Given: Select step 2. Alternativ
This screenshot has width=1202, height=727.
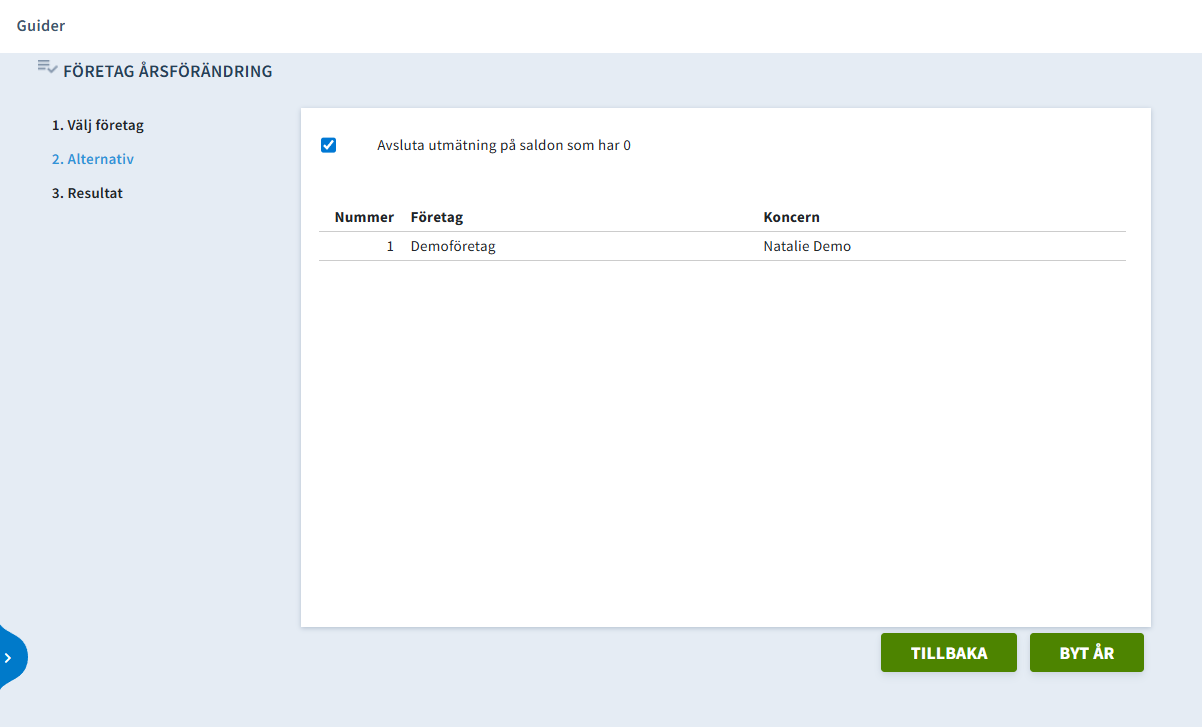Looking at the screenshot, I should coord(93,159).
